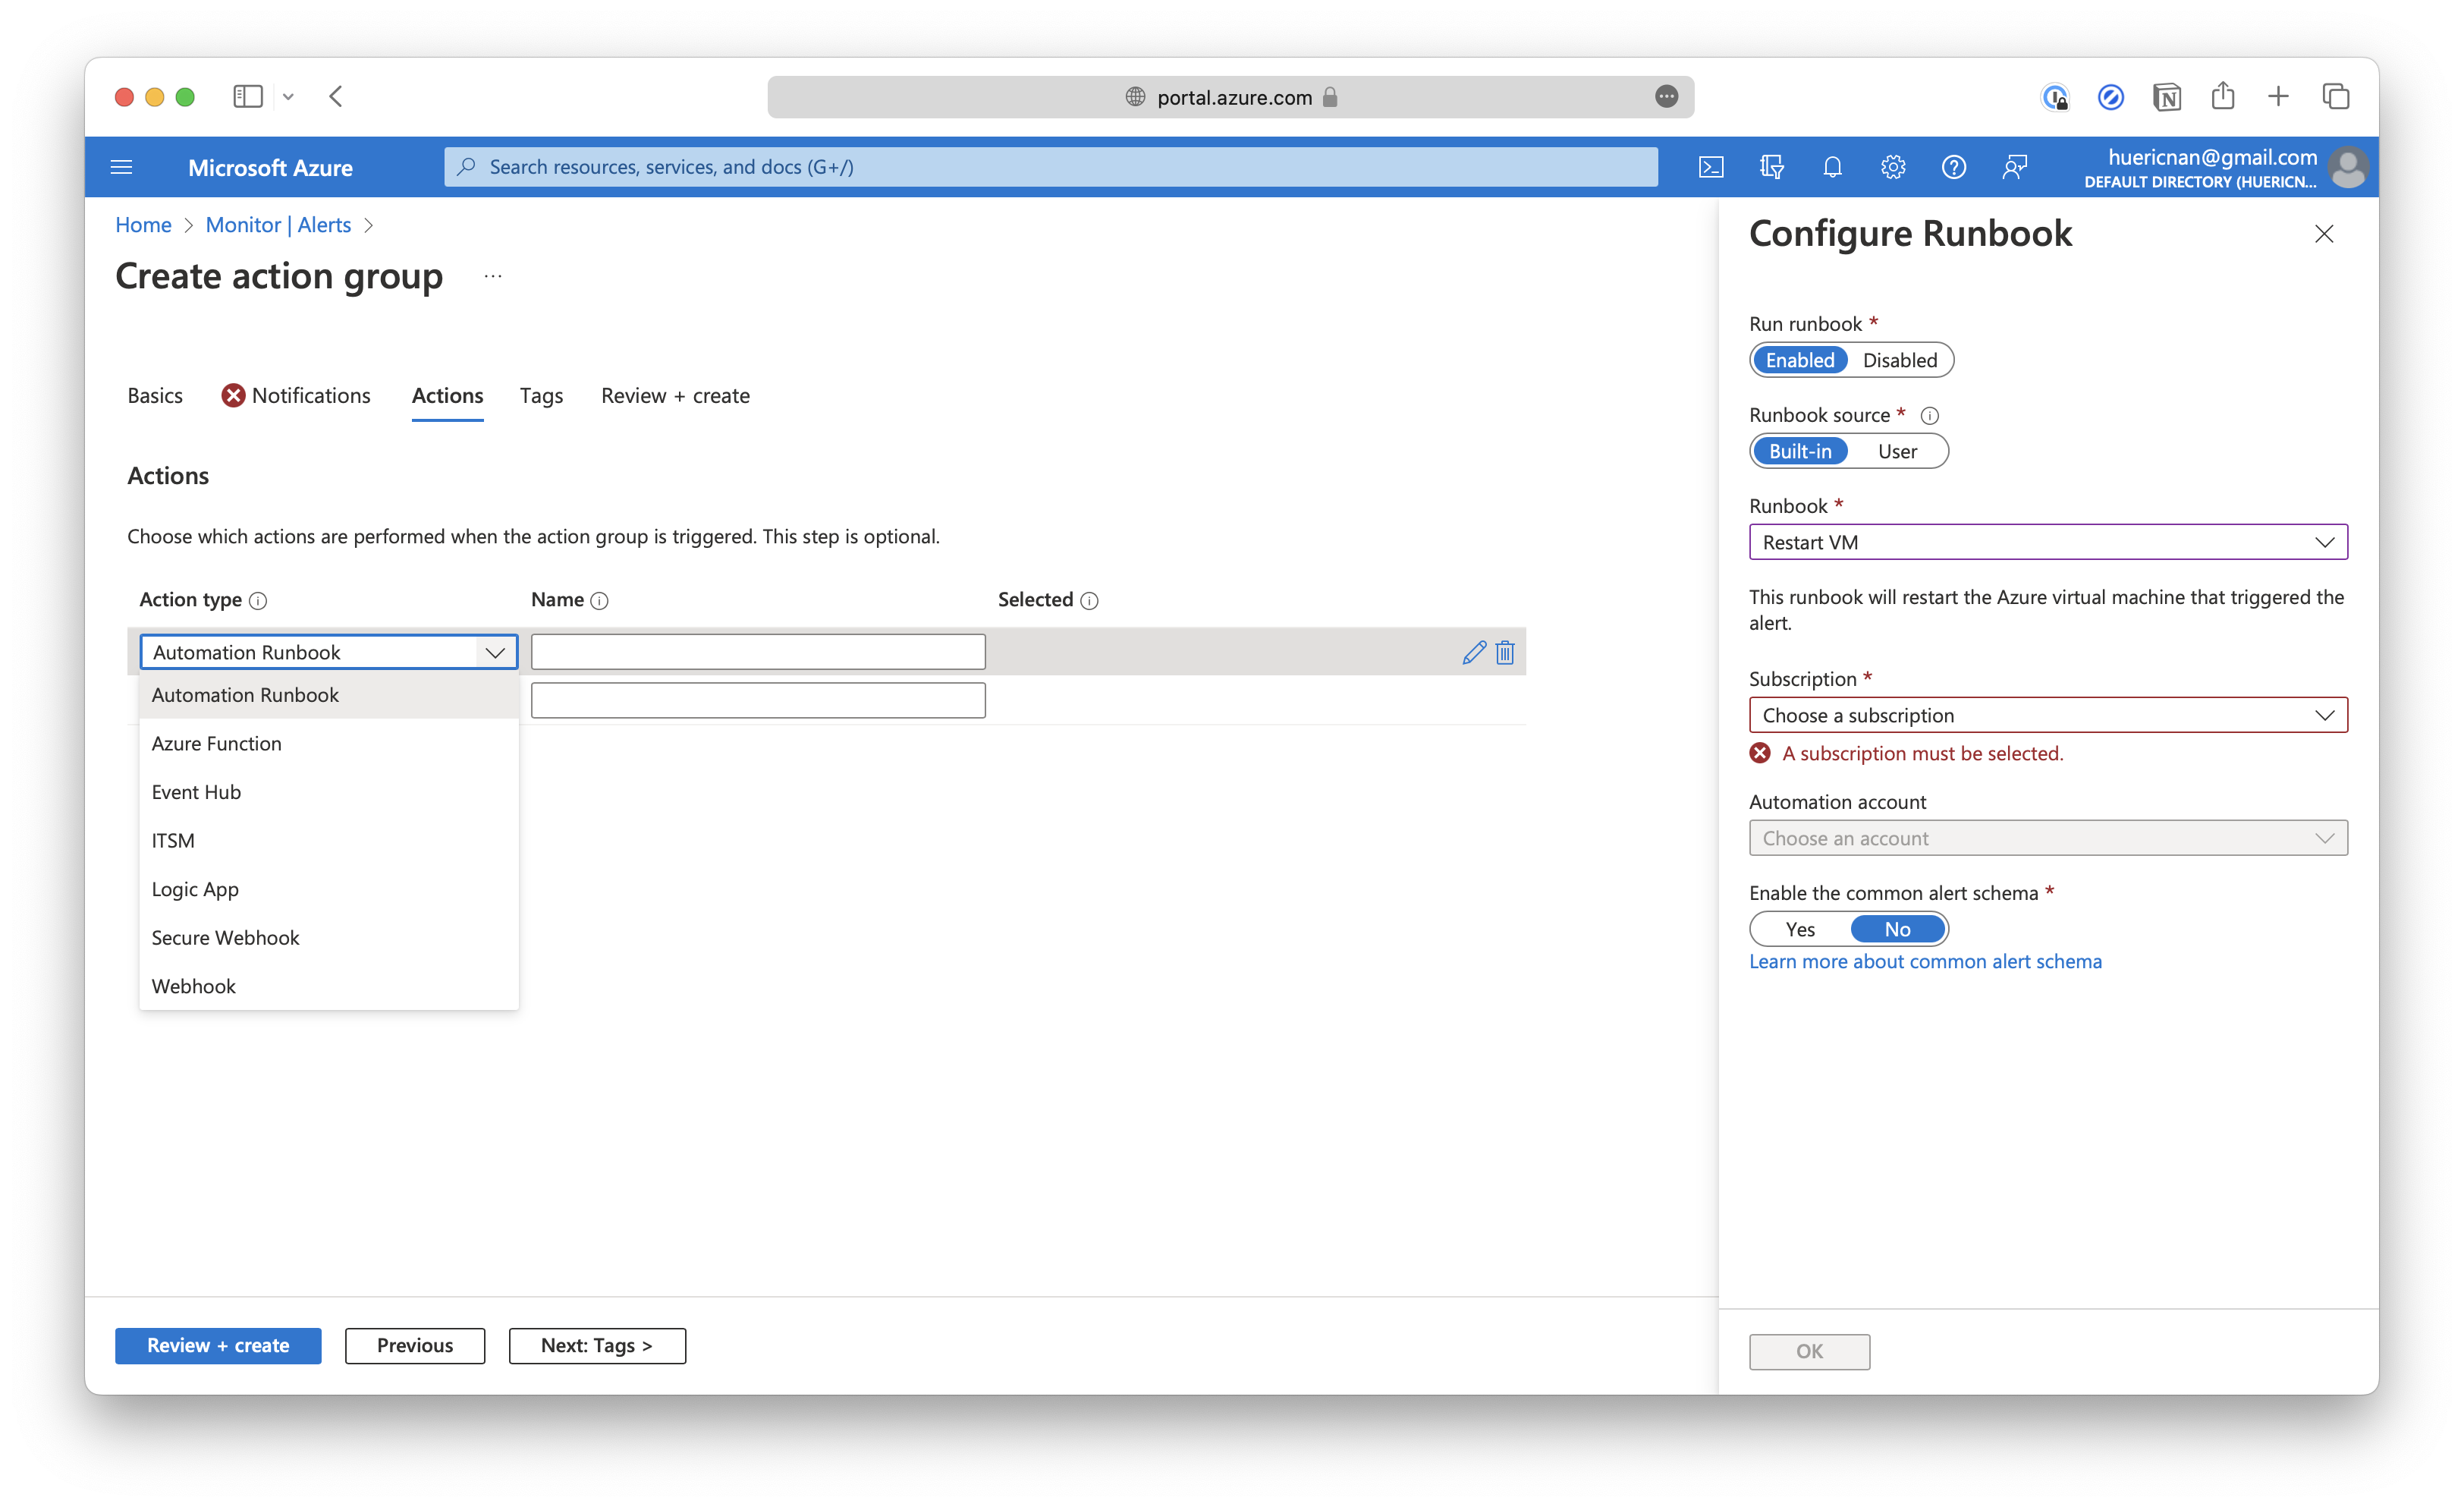
Task: Click the user account avatar
Action: (2347, 167)
